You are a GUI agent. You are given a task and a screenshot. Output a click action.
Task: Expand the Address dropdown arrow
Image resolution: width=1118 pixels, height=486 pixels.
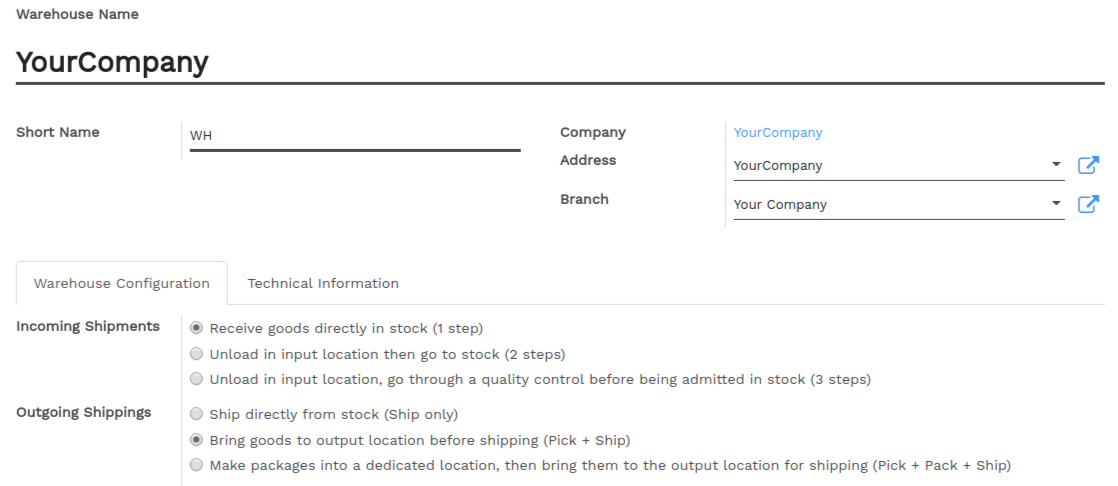tap(1056, 165)
